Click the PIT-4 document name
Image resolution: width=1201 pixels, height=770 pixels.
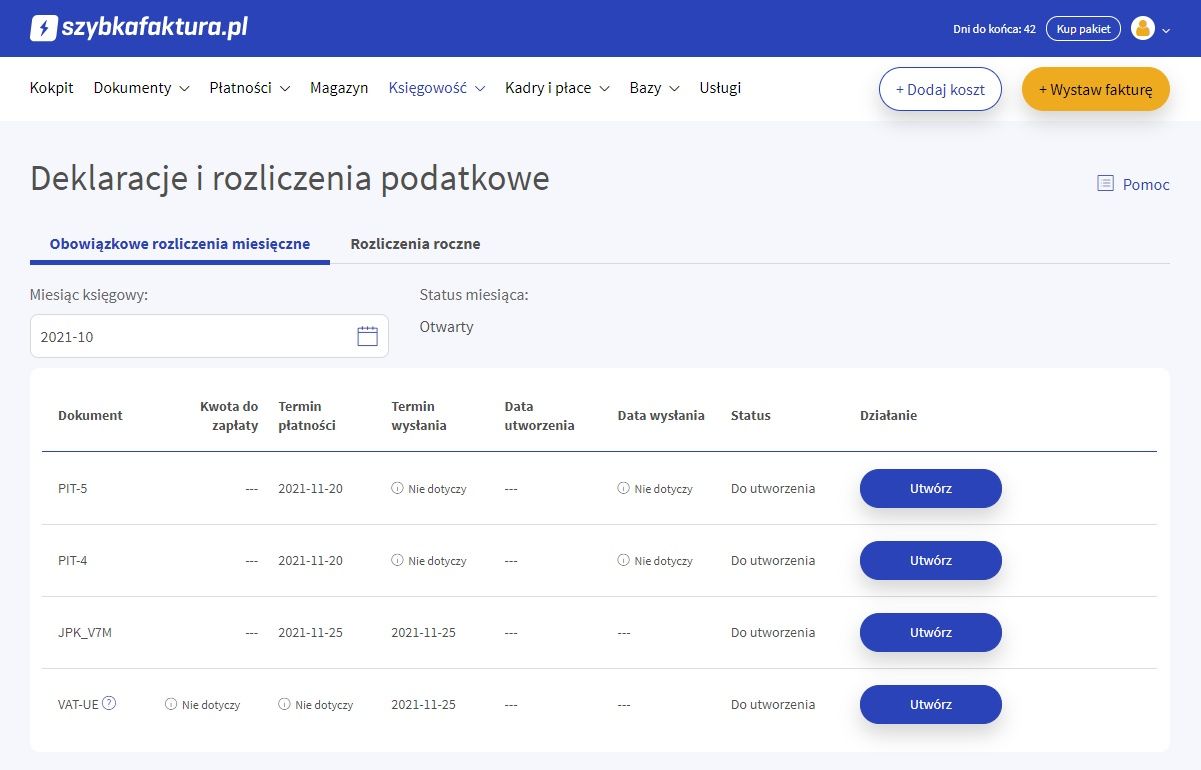(x=73, y=561)
